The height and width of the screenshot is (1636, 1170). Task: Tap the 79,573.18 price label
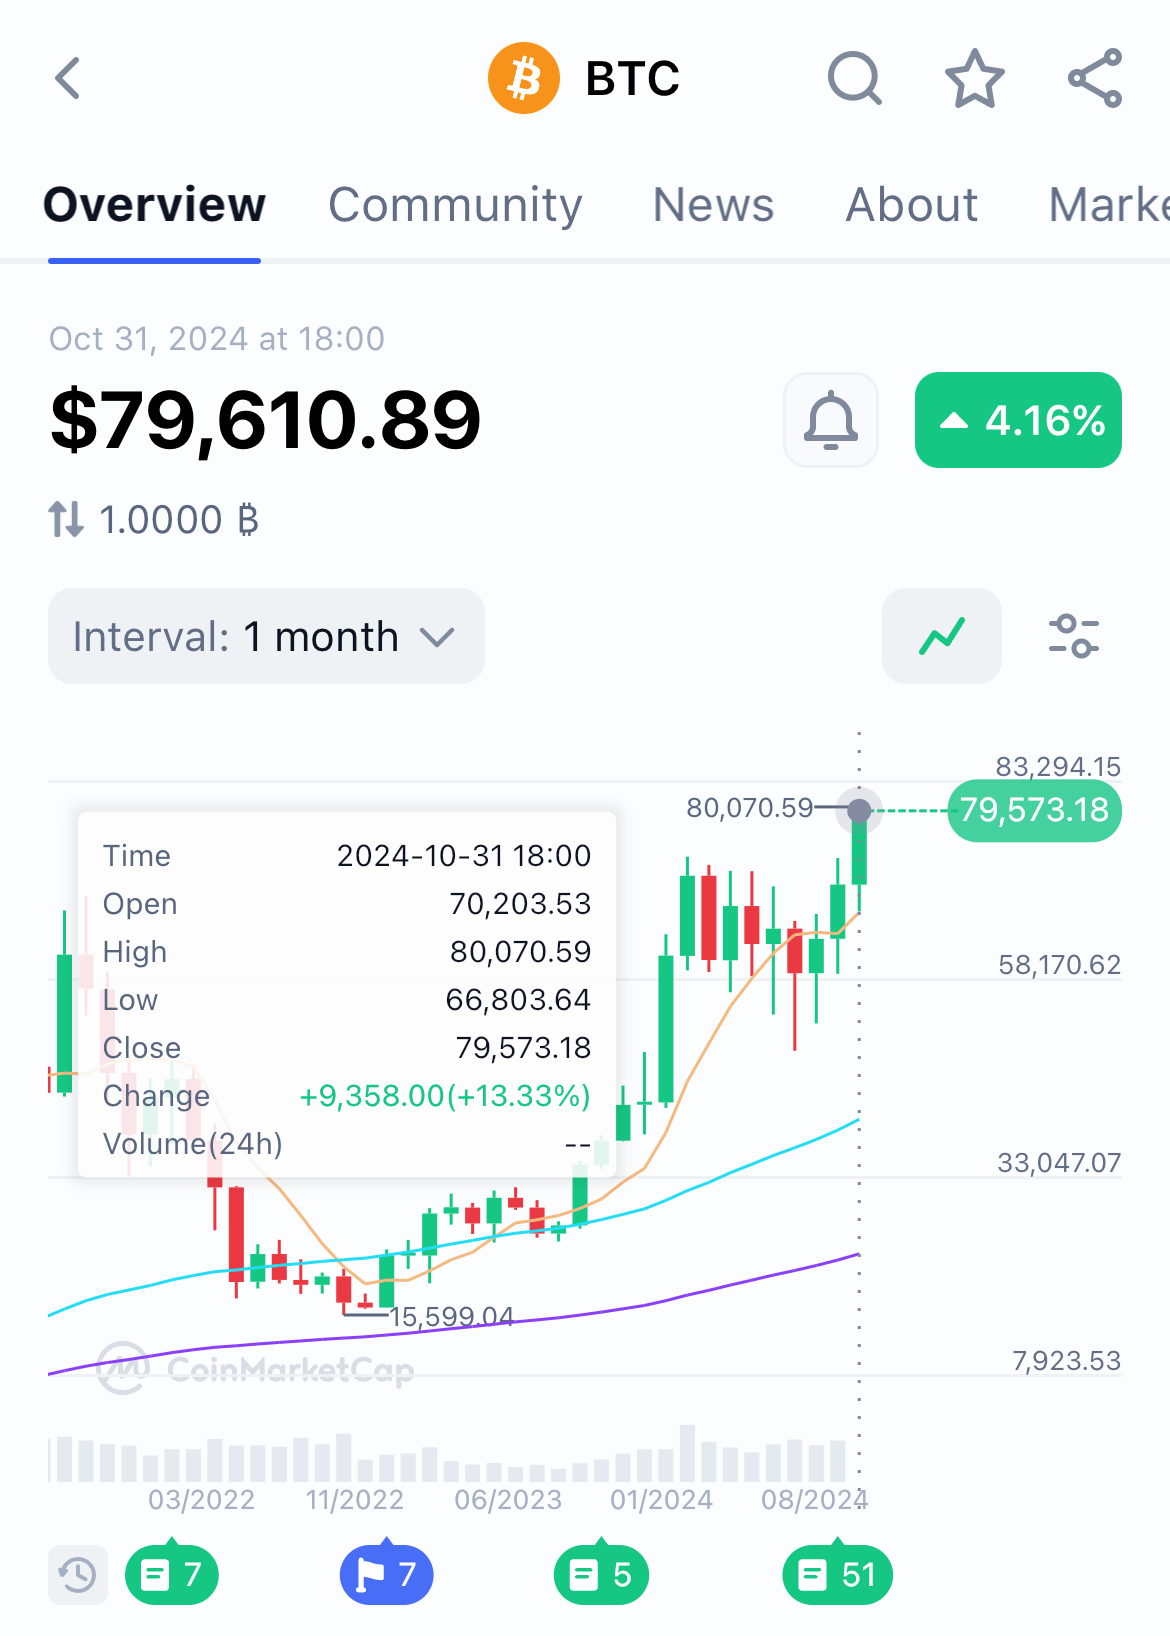[x=1034, y=810]
